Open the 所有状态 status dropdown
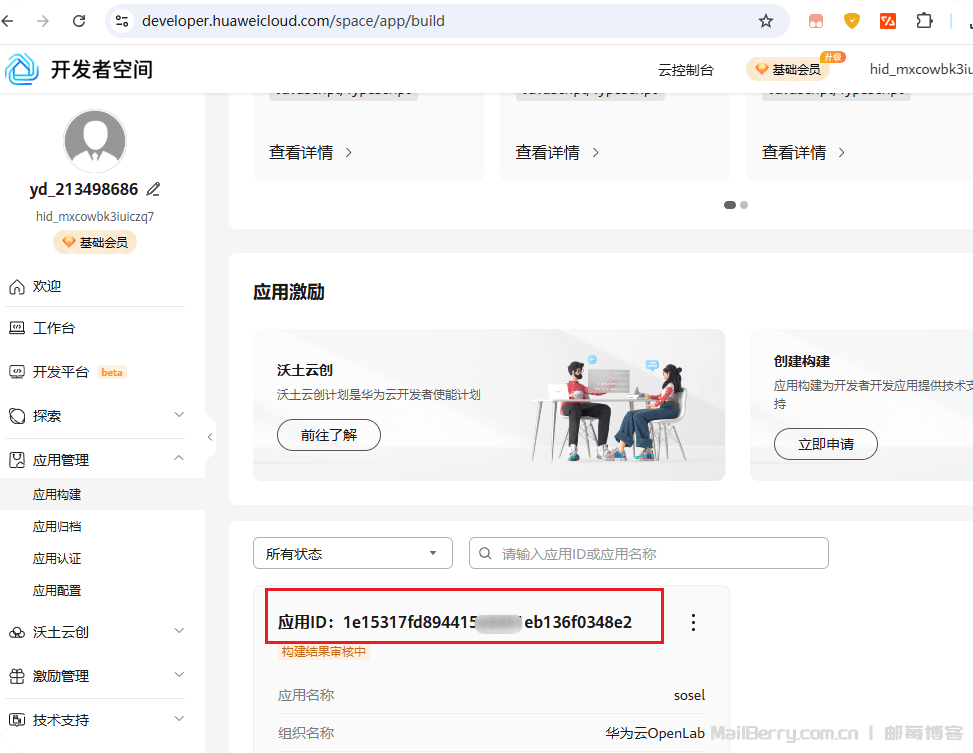Image resolution: width=973 pixels, height=753 pixels. tap(352, 553)
